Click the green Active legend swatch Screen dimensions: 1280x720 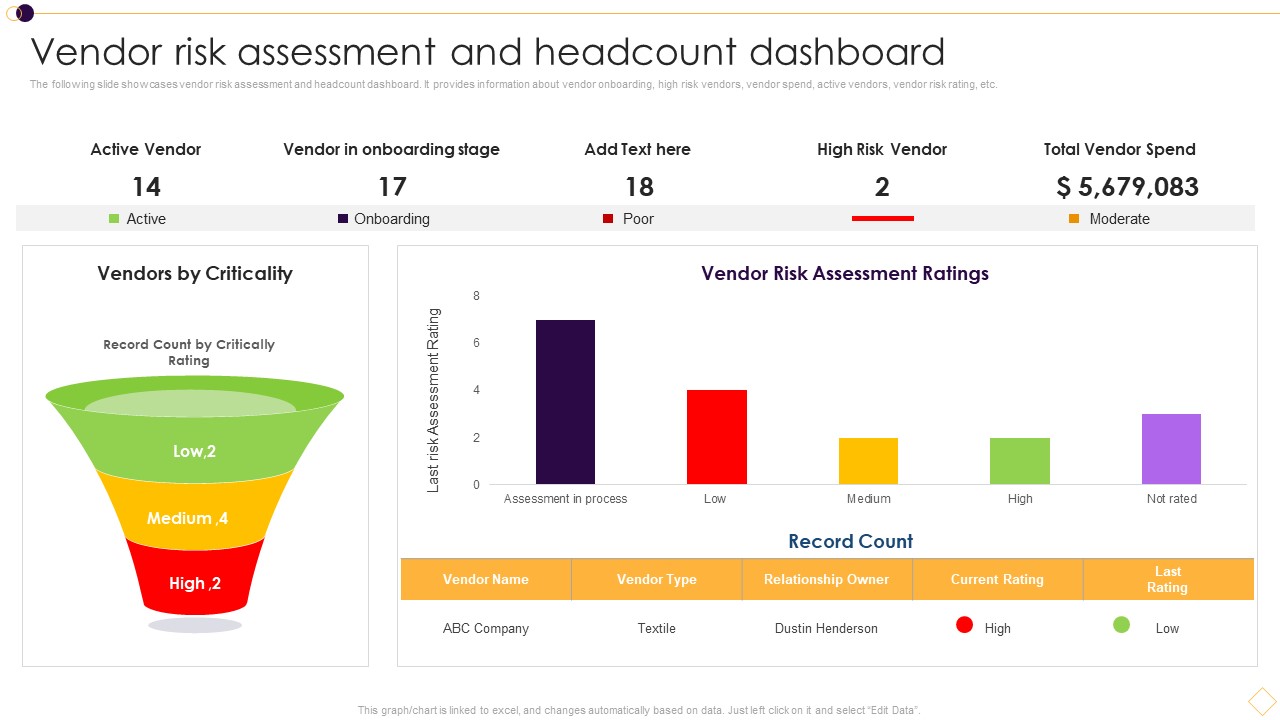(114, 218)
